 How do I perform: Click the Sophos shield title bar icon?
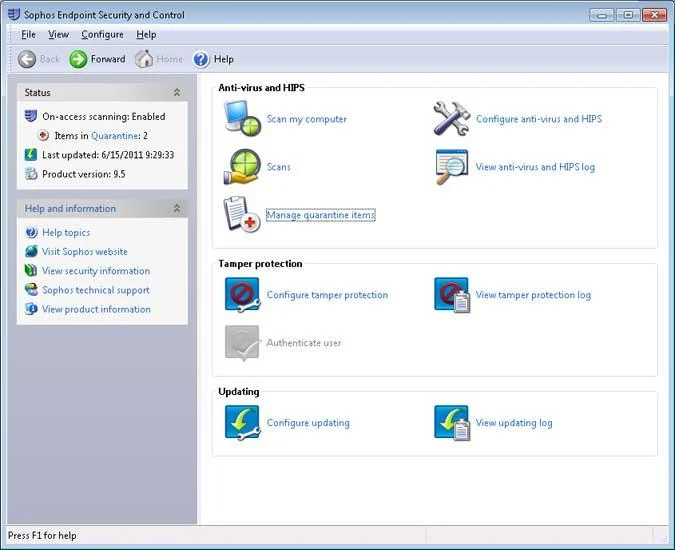[14, 15]
